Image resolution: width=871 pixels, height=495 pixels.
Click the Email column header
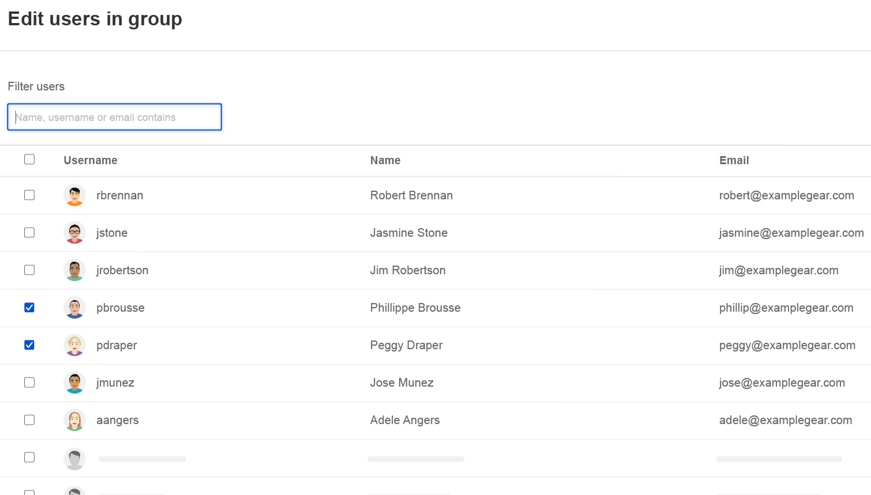pyautogui.click(x=734, y=160)
